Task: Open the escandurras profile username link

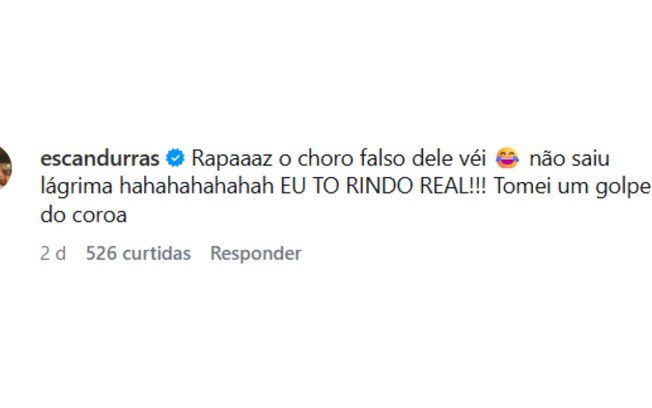Action: 101,158
